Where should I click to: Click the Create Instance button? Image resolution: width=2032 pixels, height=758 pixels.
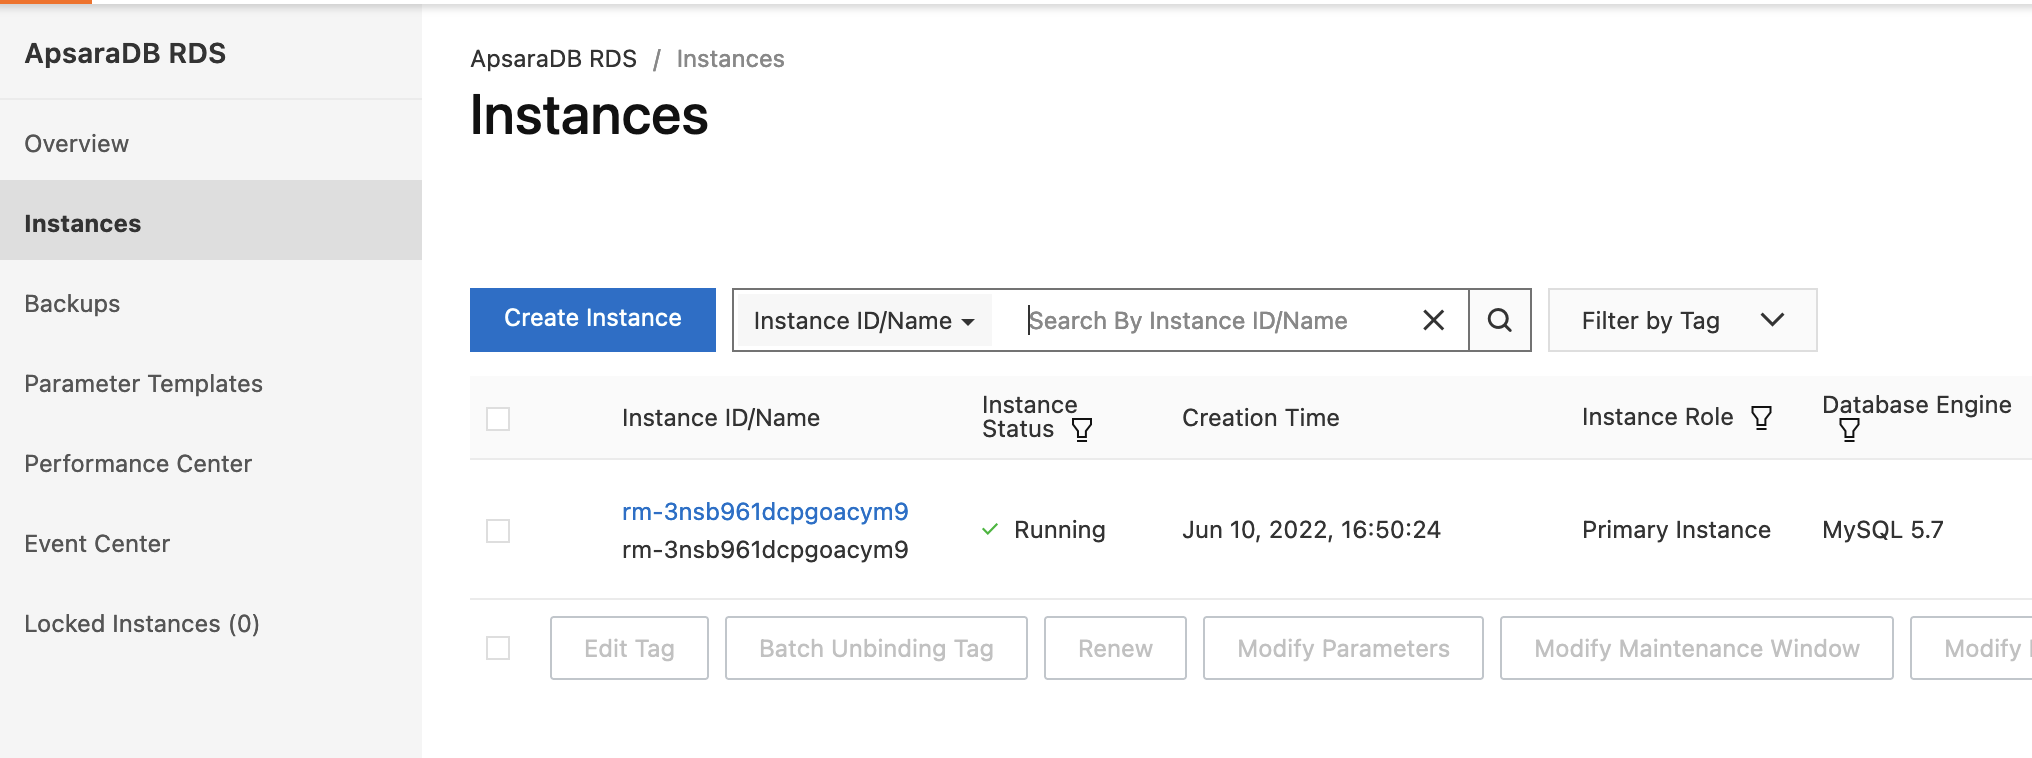tap(593, 319)
